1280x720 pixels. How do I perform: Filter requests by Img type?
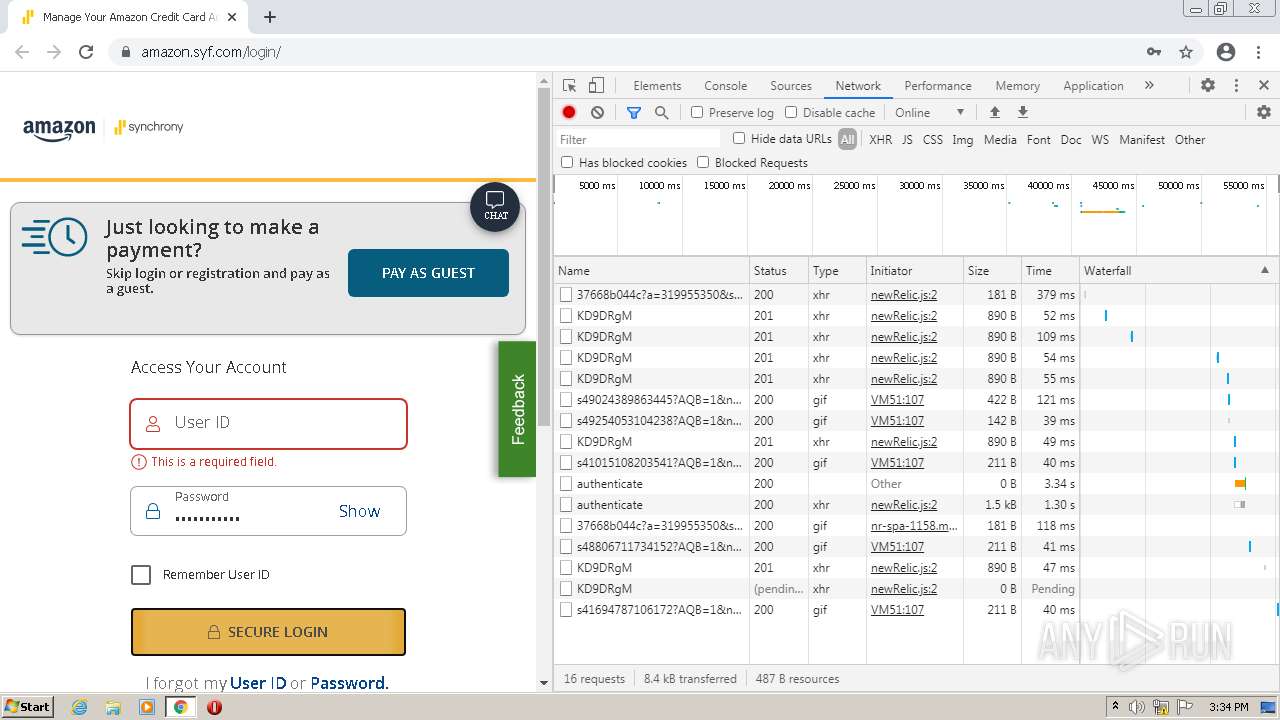(x=963, y=140)
